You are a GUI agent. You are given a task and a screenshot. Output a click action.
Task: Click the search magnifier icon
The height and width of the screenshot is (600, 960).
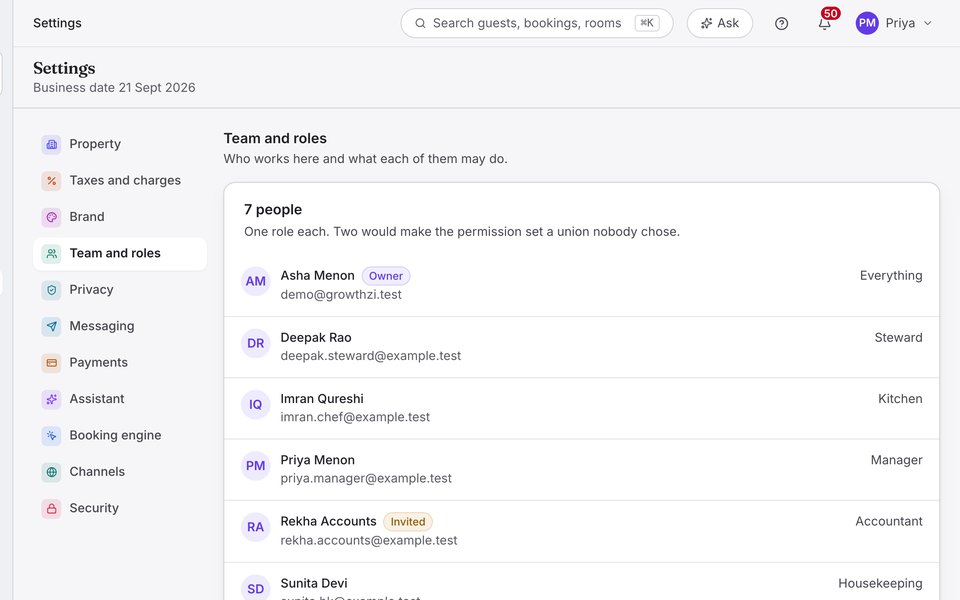(420, 23)
